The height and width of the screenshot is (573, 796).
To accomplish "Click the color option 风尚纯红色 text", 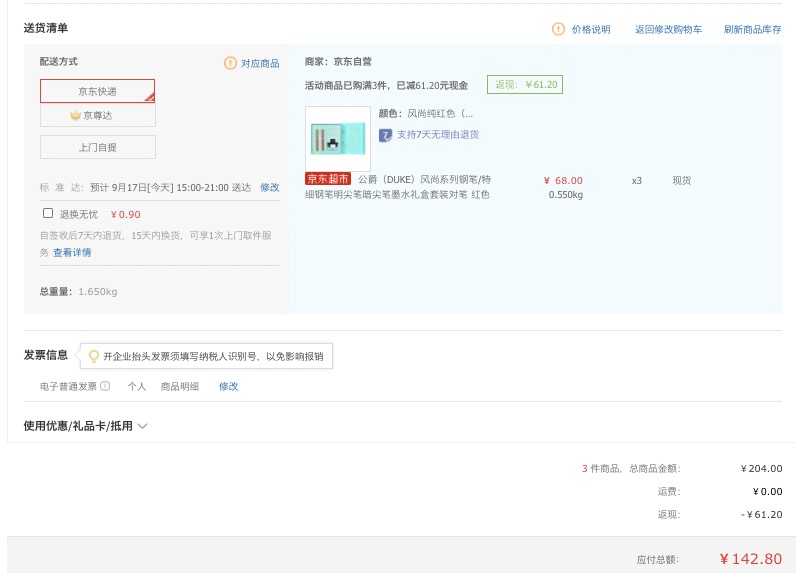I will click(x=440, y=113).
